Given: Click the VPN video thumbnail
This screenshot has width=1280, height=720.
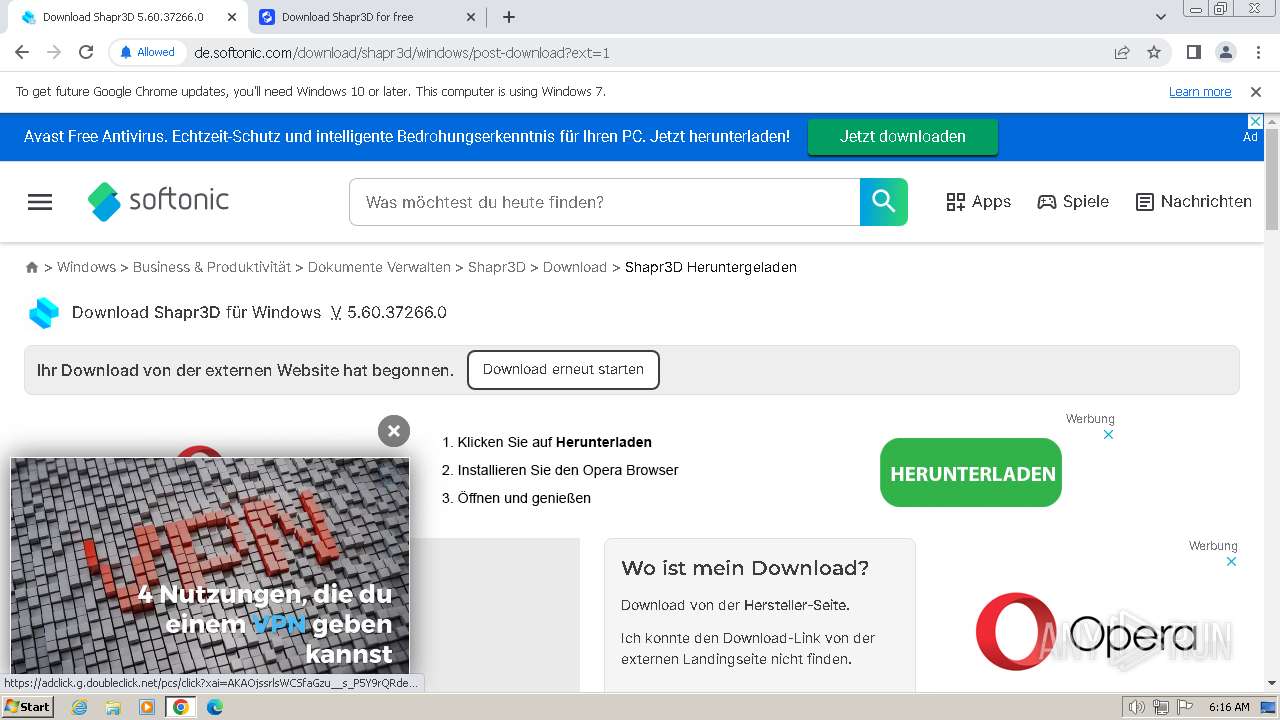Looking at the screenshot, I should pyautogui.click(x=210, y=566).
